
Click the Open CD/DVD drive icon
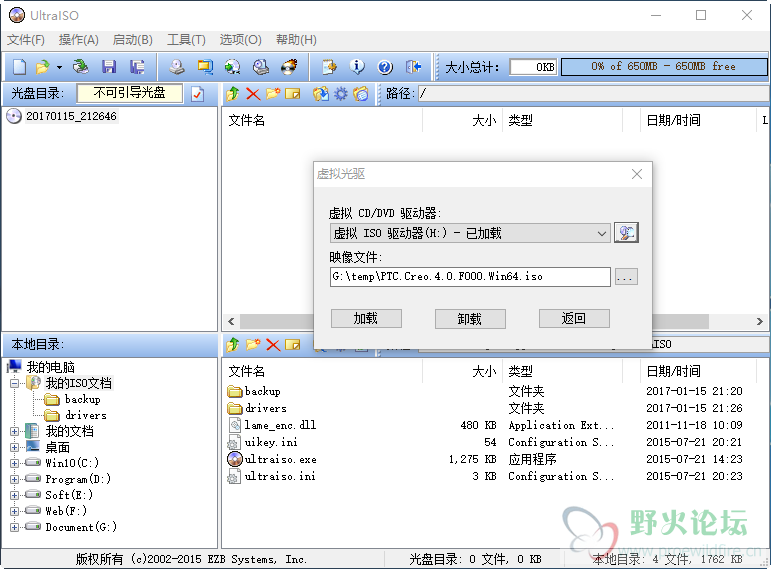pyautogui.click(x=80, y=66)
